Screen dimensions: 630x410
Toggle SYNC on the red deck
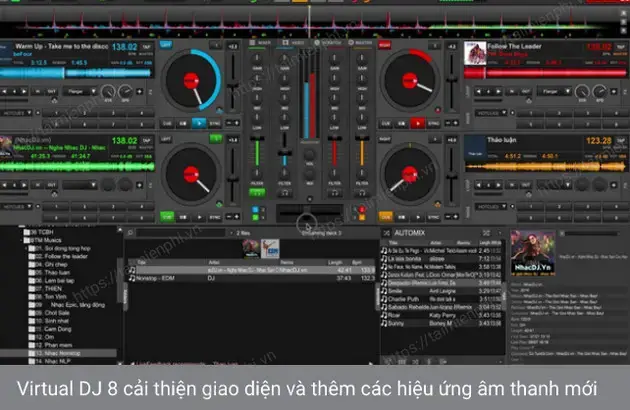pyautogui.click(x=434, y=123)
